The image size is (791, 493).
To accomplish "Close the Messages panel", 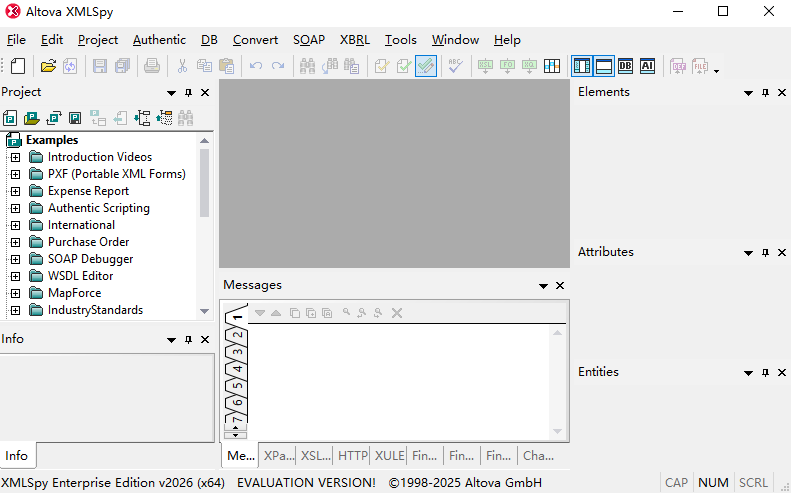I will click(x=560, y=286).
